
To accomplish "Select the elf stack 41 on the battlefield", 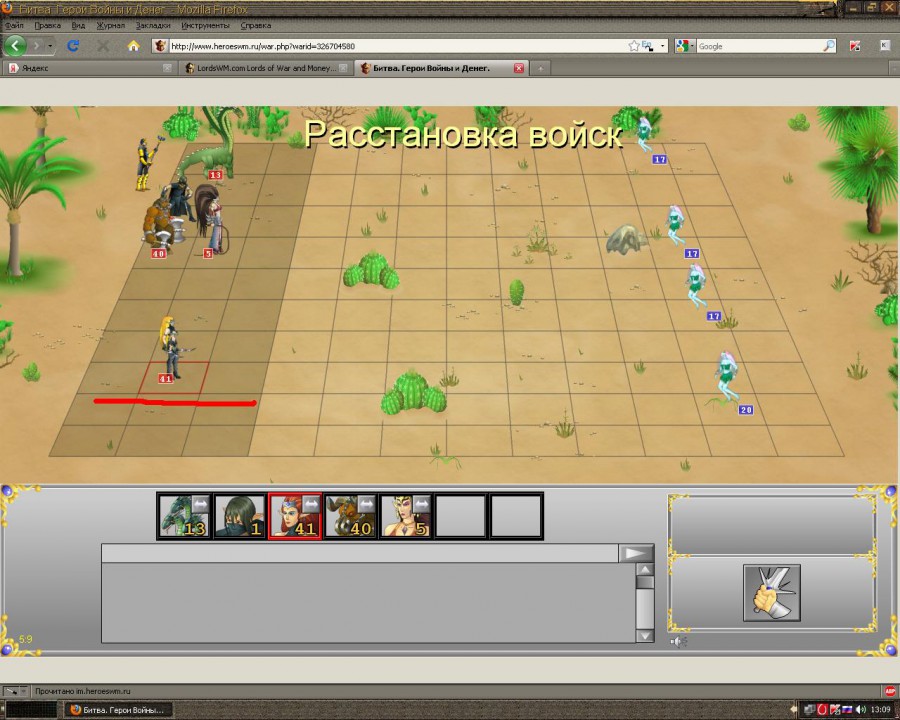I will pos(171,349).
